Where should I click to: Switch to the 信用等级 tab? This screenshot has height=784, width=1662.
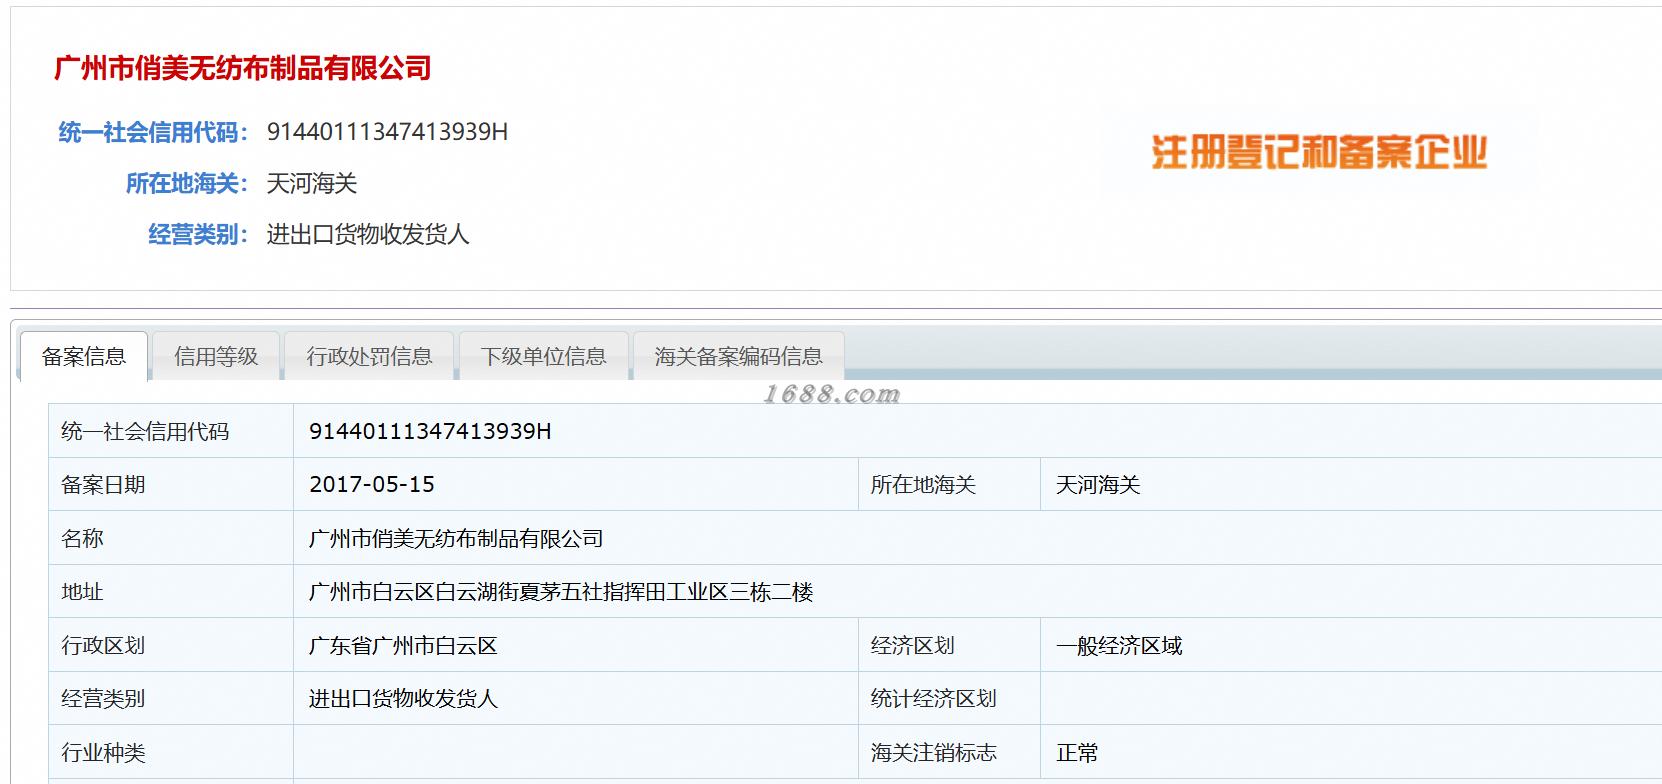click(216, 357)
